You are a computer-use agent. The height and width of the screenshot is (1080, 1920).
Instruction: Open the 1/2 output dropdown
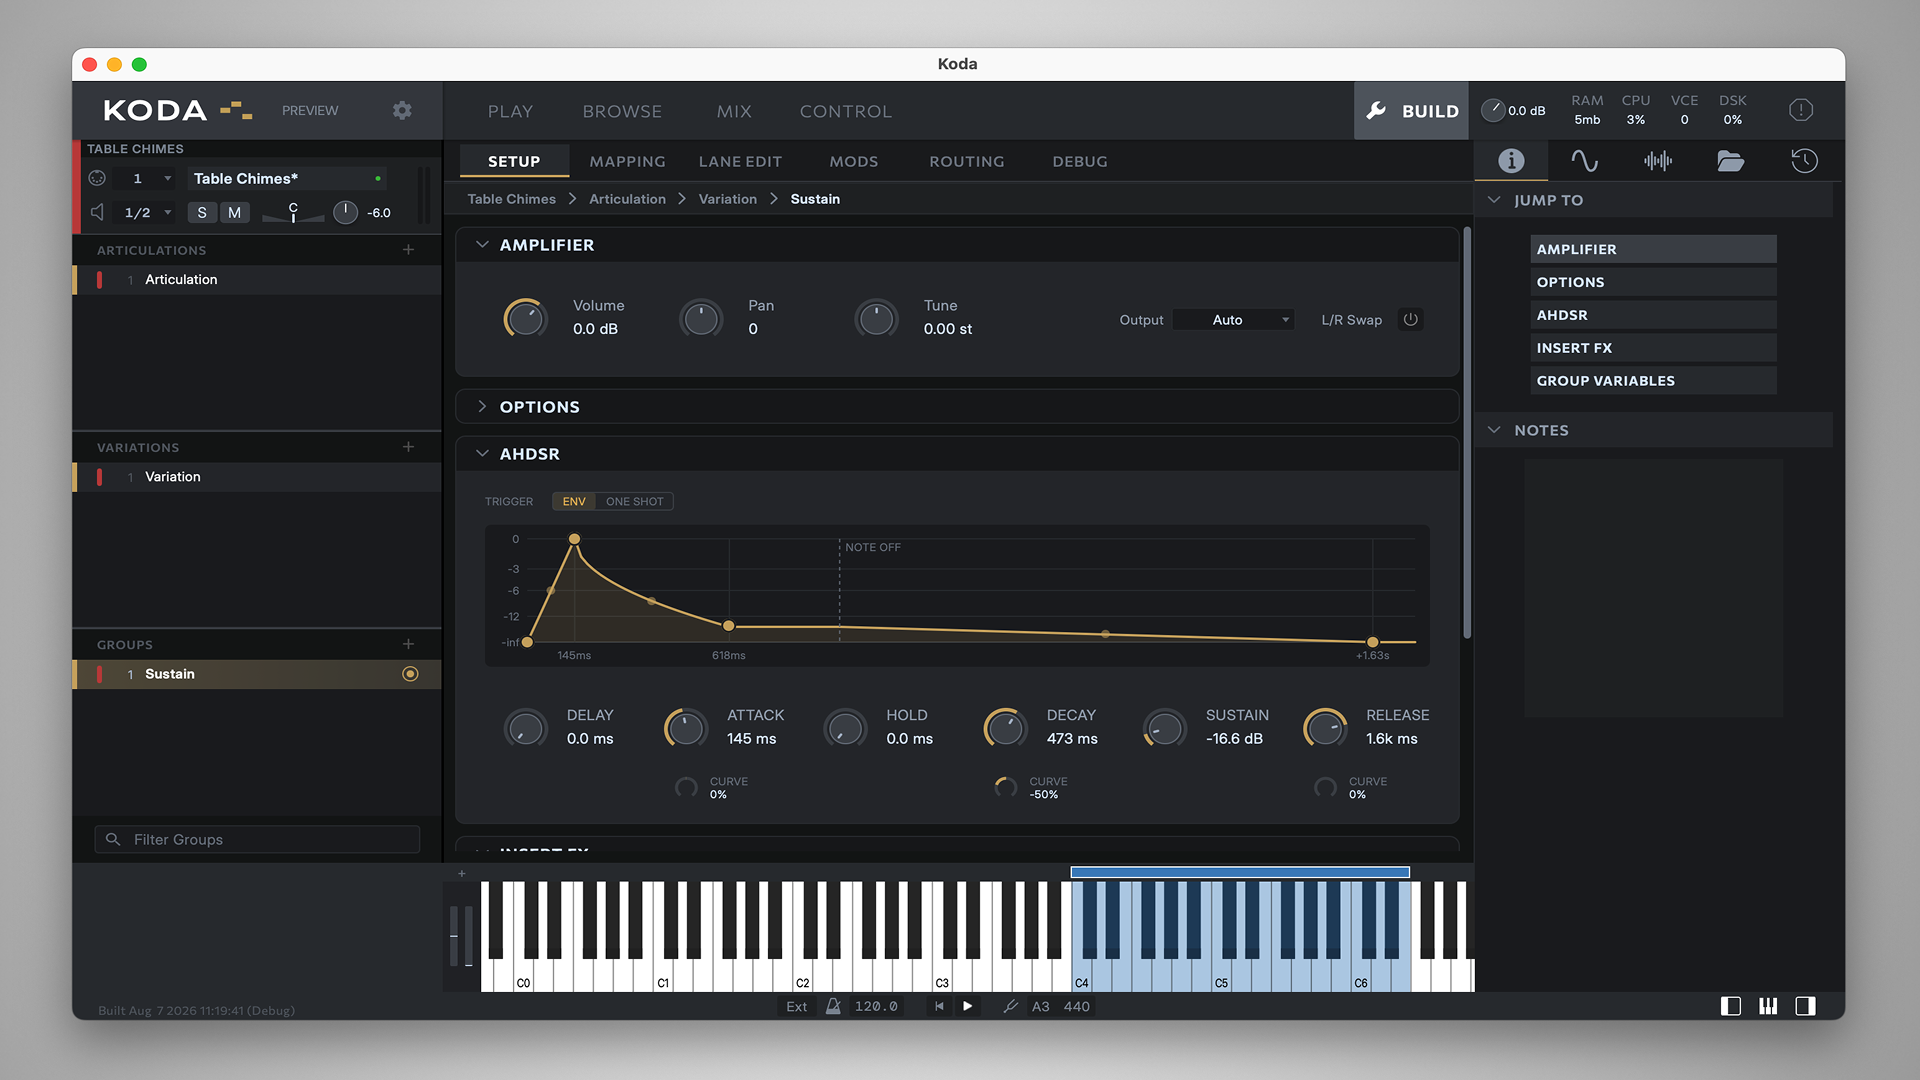[x=148, y=212]
